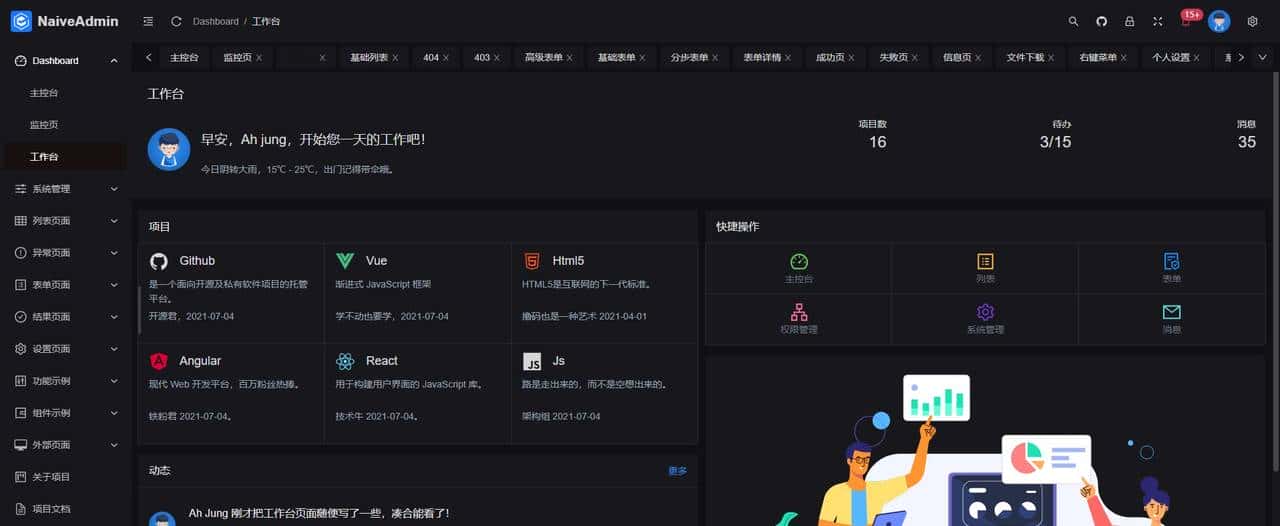
Task: Close the 文件下载 tab
Action: [x=1052, y=58]
